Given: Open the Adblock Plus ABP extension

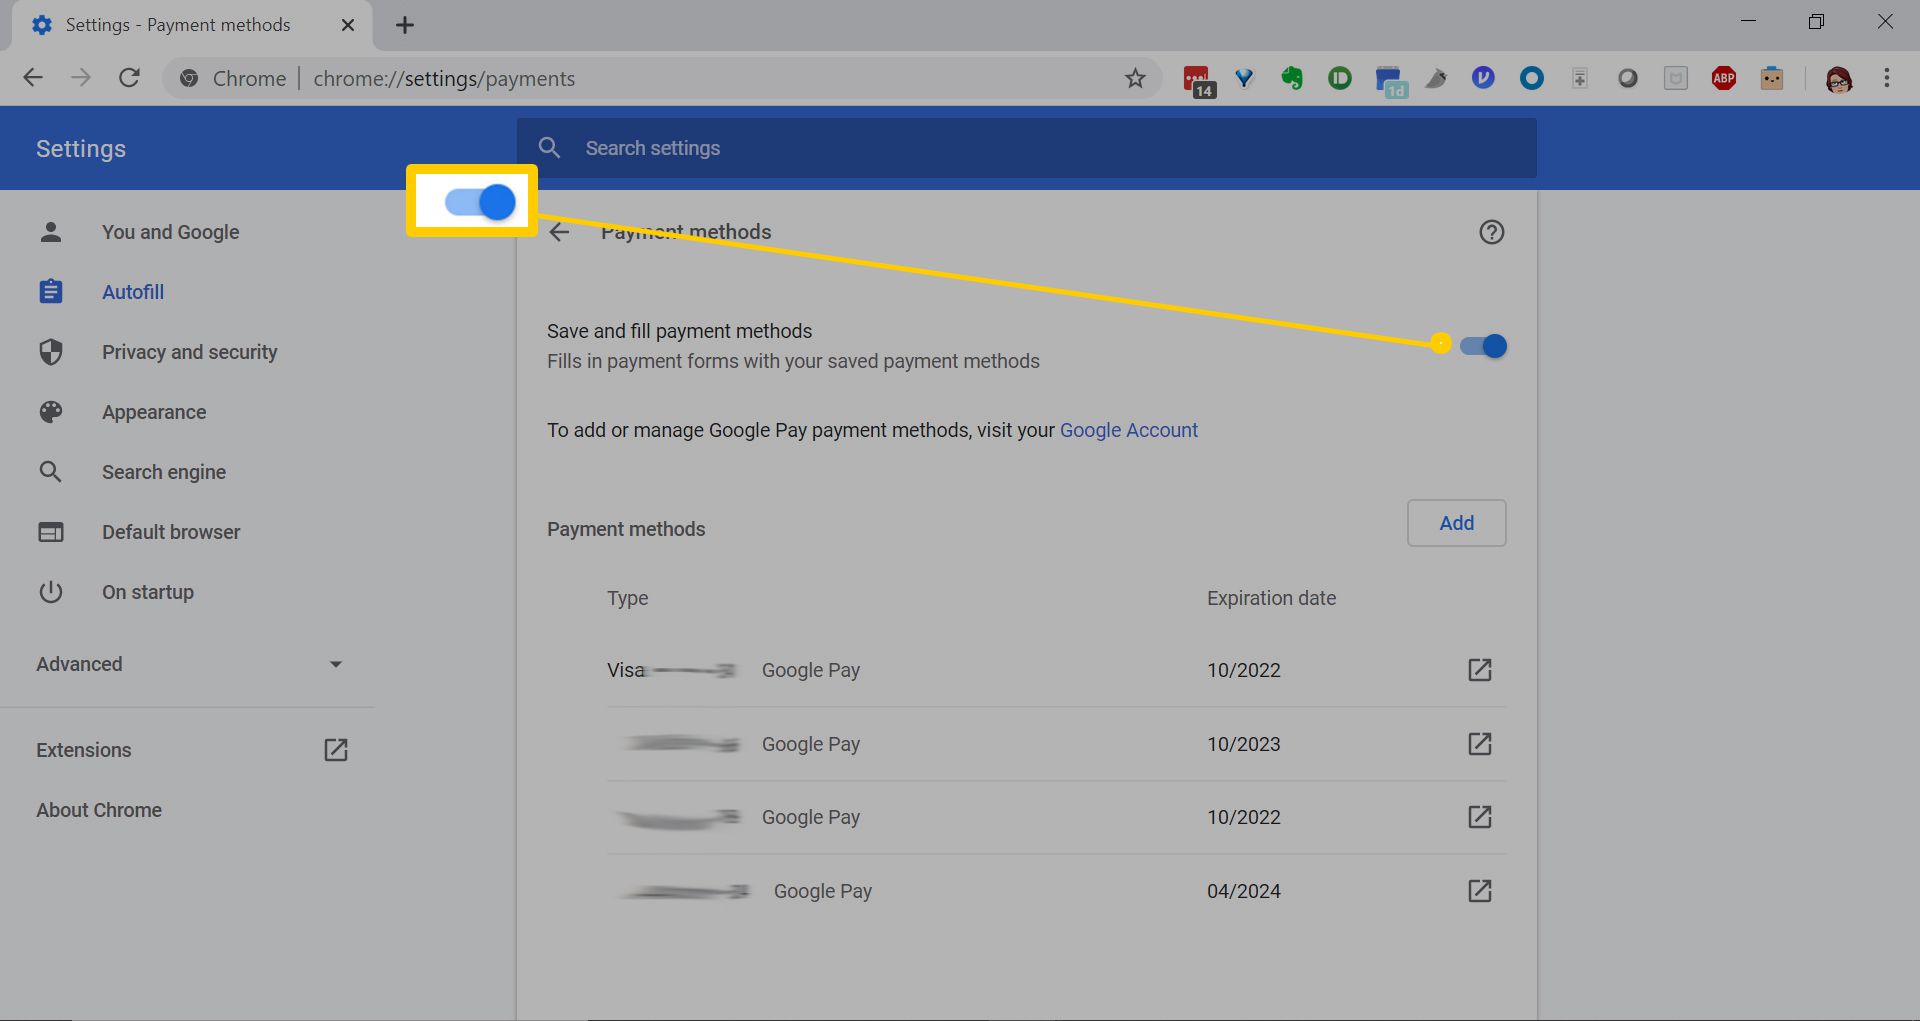Looking at the screenshot, I should pos(1724,78).
